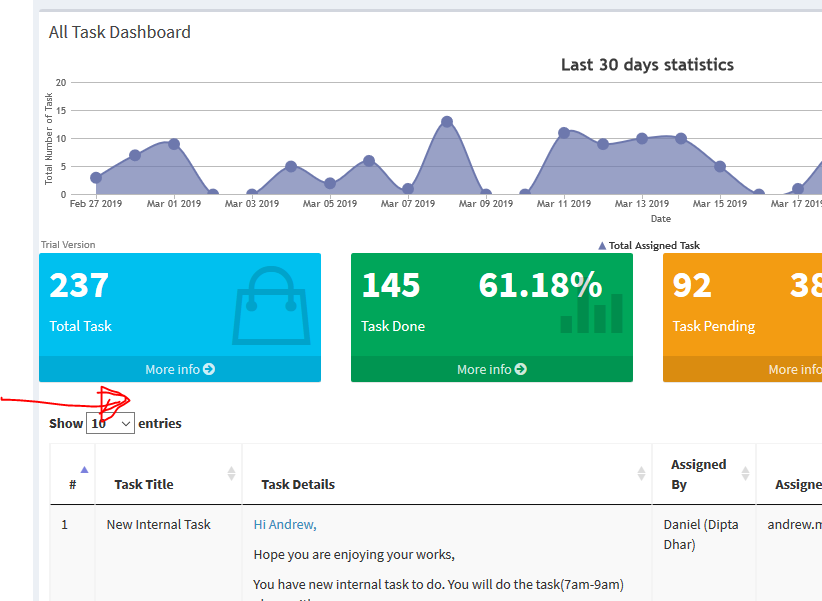Click the Hi Andrew link in task details
Image resolution: width=822 pixels, height=601 pixels.
coord(285,524)
